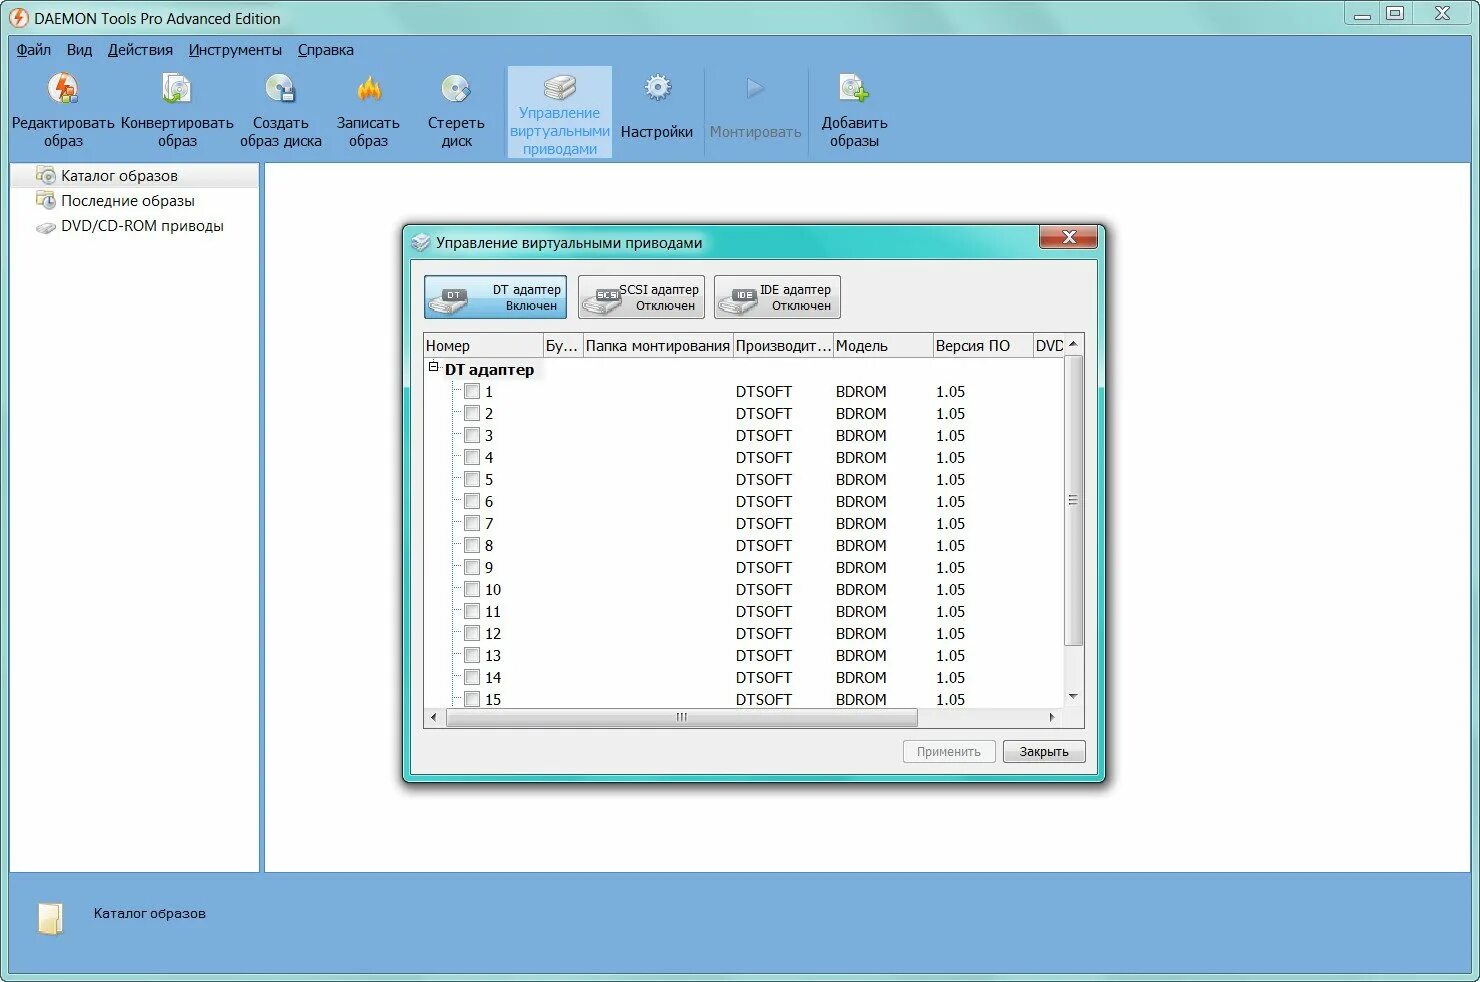Click the DT adapter (DT адаптер) button
Image resolution: width=1480 pixels, height=982 pixels.
[x=495, y=297]
